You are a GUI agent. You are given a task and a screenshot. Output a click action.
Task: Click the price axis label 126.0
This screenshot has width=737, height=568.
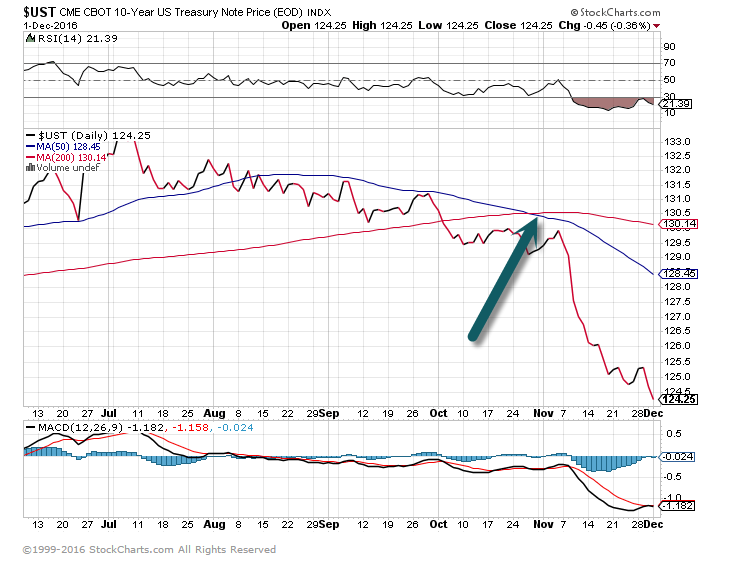click(x=677, y=346)
